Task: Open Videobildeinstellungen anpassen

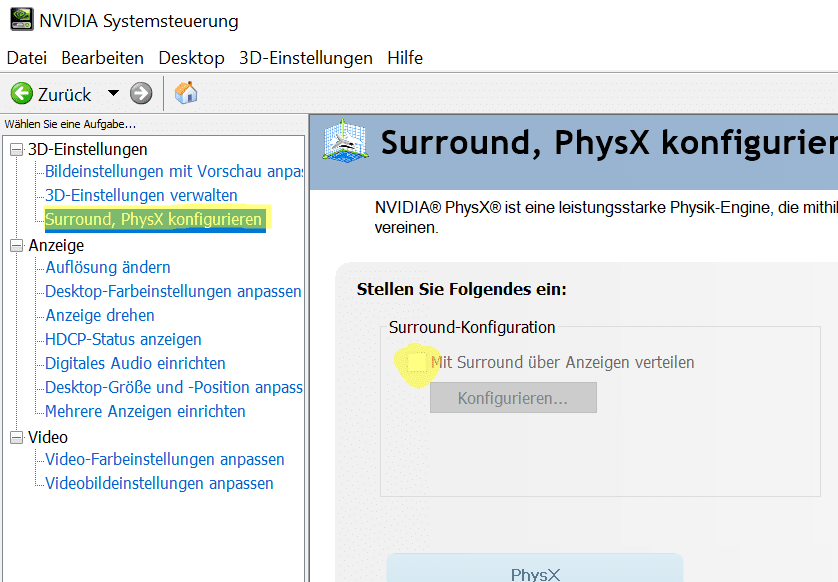Action: [x=159, y=484]
